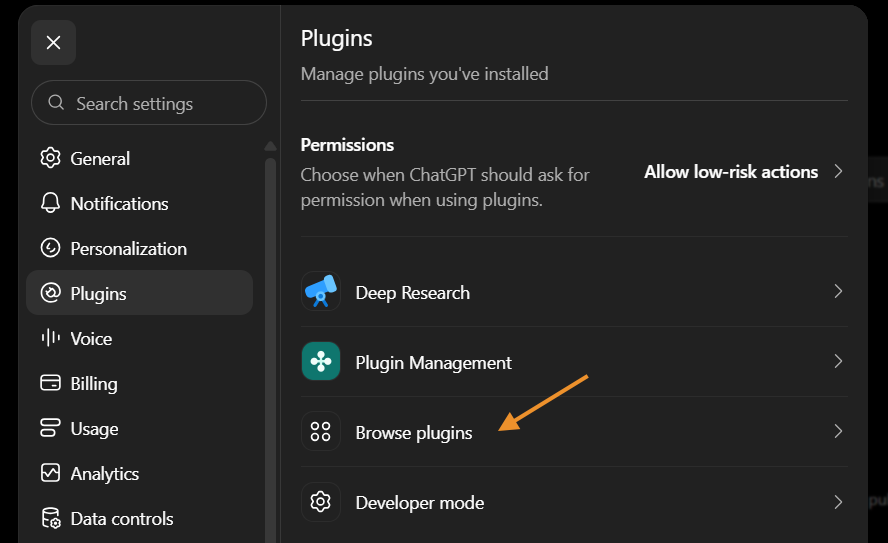Click the green Plugin Management icon
The width and height of the screenshot is (888, 543).
pyautogui.click(x=321, y=361)
